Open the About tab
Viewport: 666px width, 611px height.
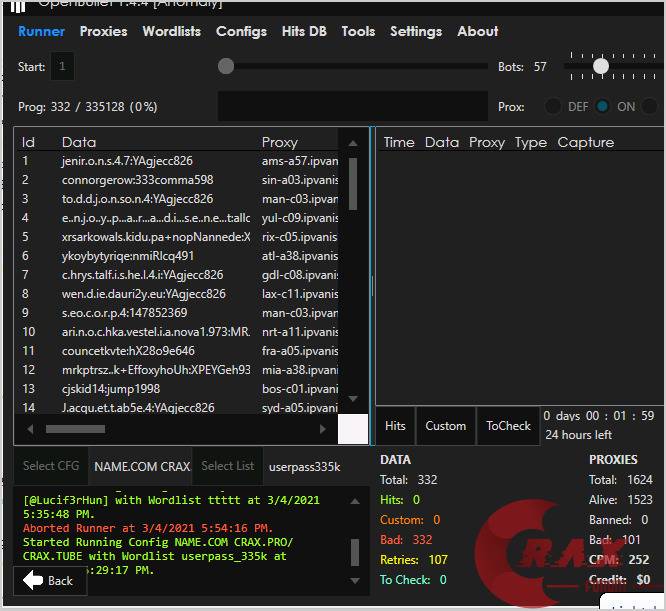[477, 31]
